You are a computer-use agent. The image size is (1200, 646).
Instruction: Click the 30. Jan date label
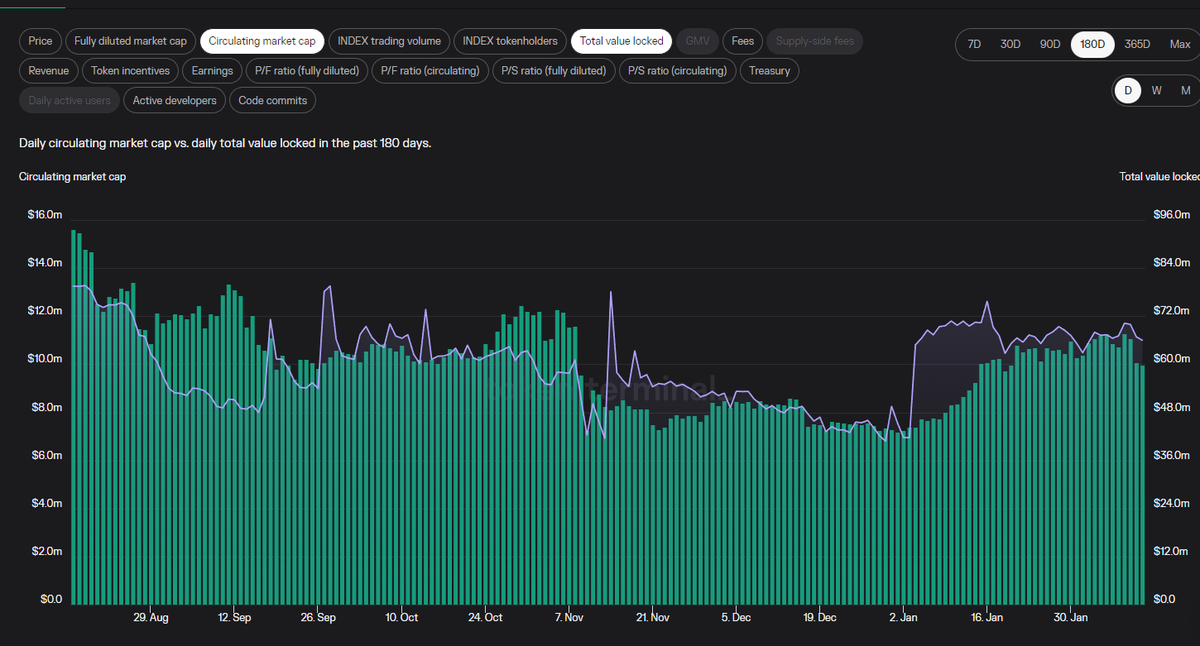pos(1070,618)
